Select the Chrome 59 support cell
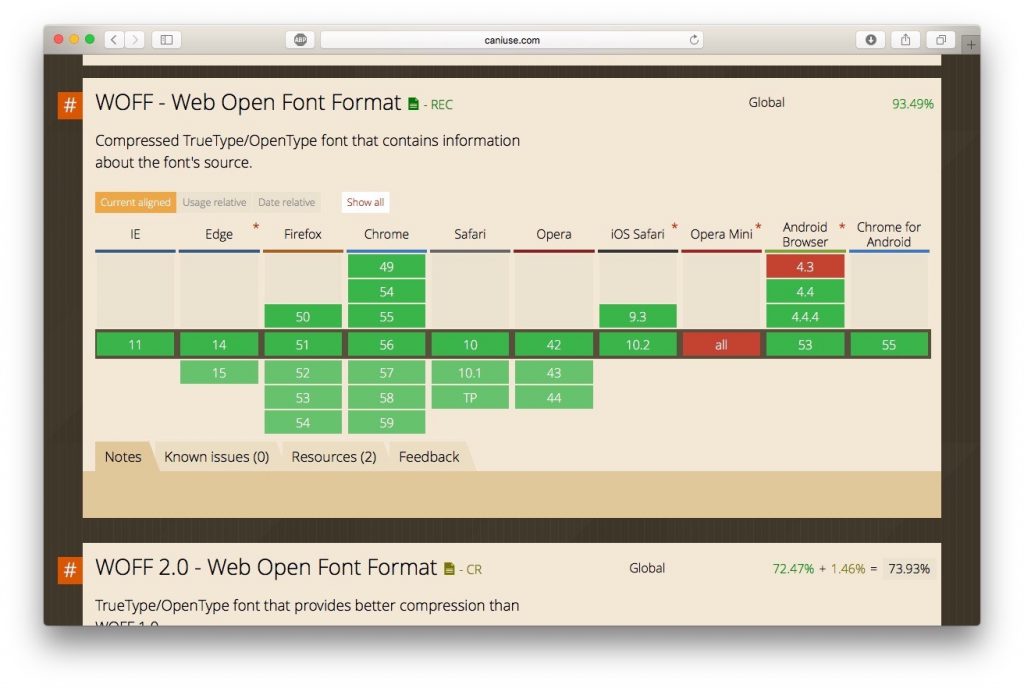This screenshot has height=688, width=1024. 387,422
